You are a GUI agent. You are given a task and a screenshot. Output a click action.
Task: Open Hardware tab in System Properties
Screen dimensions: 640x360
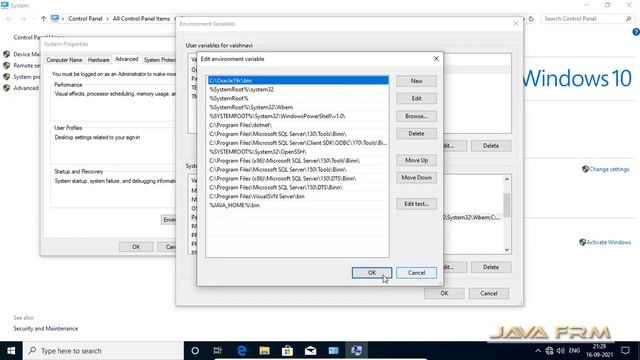tap(99, 60)
